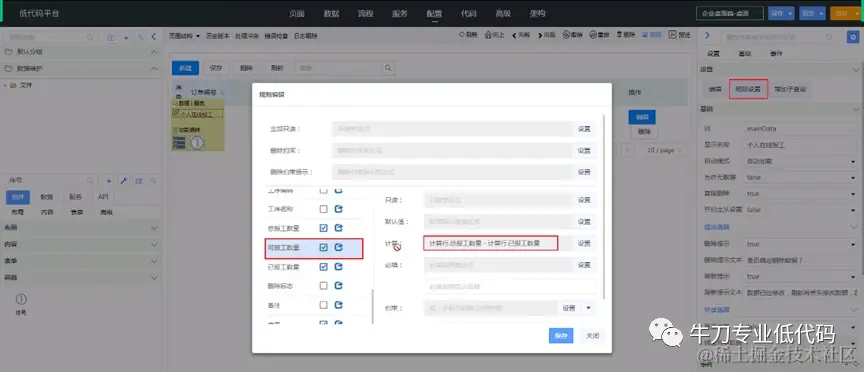The width and height of the screenshot is (864, 372).
Task: Uncheck the 可报工数量 checkbox
Action: [x=323, y=247]
